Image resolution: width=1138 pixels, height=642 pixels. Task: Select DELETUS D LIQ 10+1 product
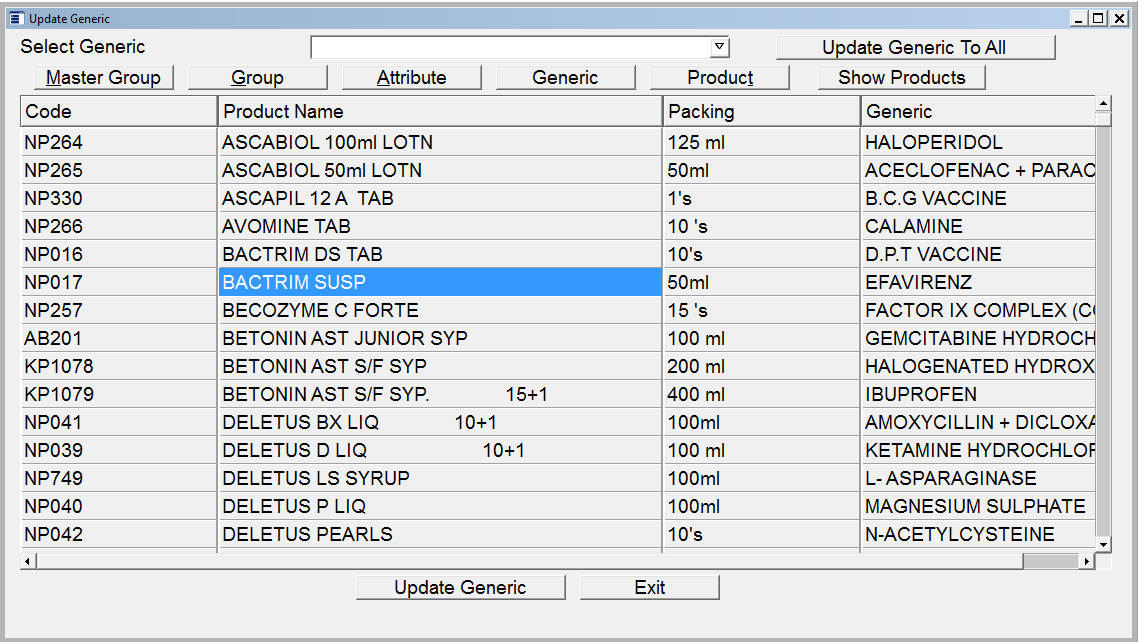click(x=440, y=450)
